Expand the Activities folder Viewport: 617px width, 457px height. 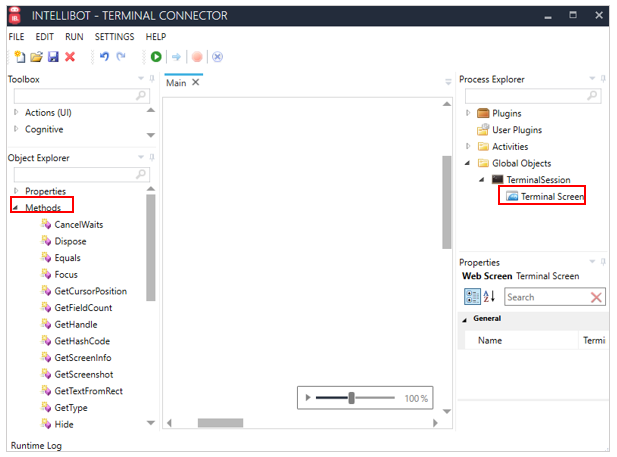pyautogui.click(x=468, y=146)
